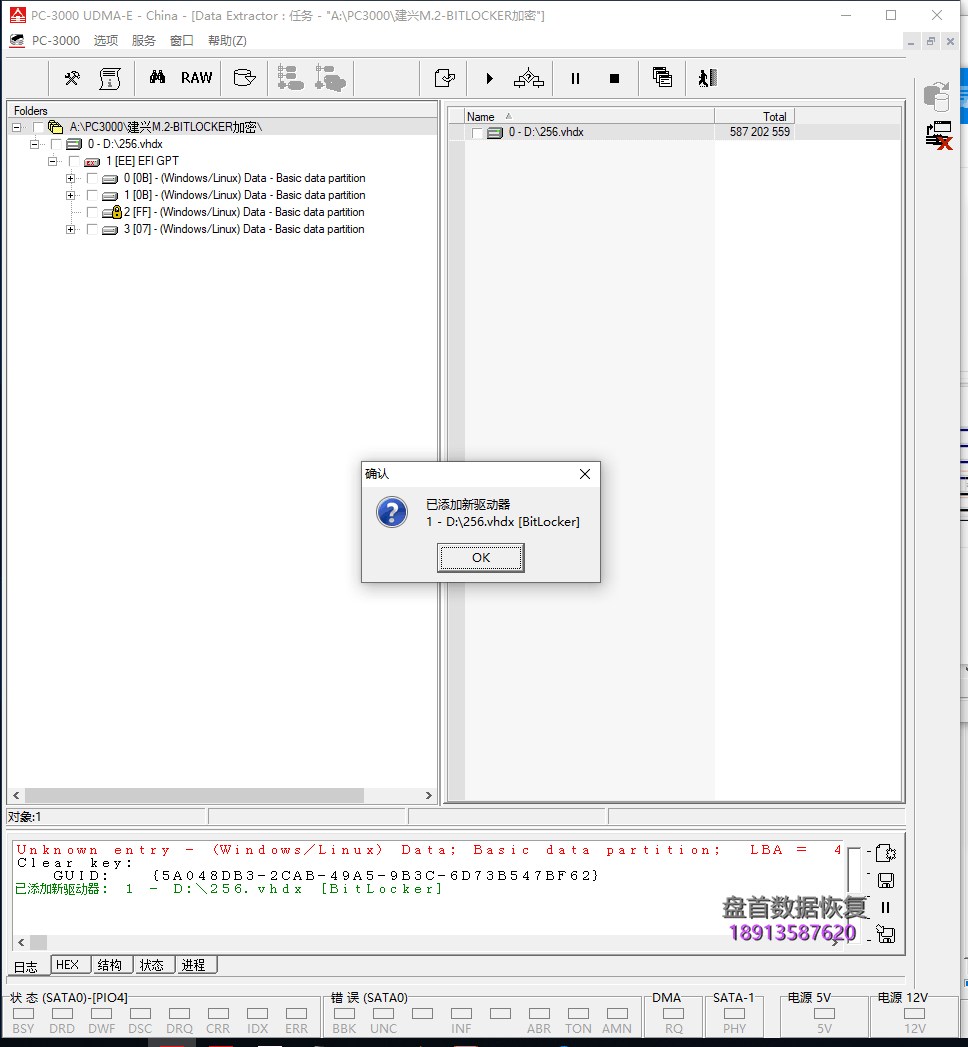
Task: Click the export checkmark toolbar icon
Action: tap(445, 78)
